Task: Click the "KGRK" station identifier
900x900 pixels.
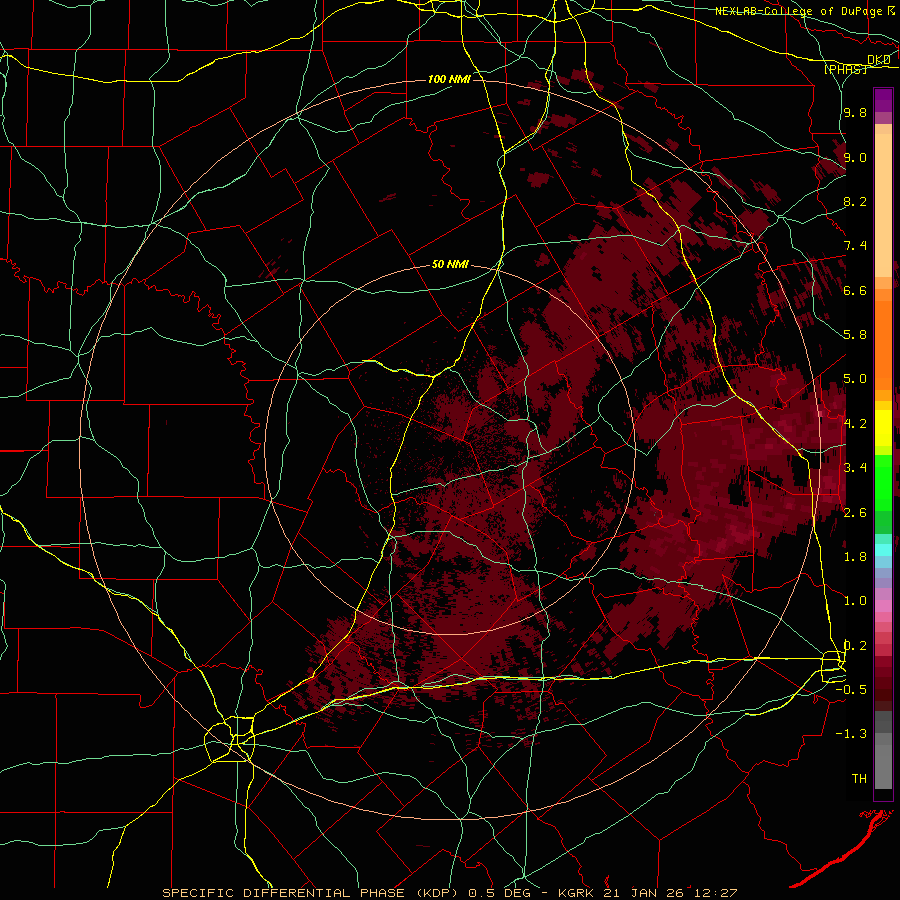Action: [577, 893]
